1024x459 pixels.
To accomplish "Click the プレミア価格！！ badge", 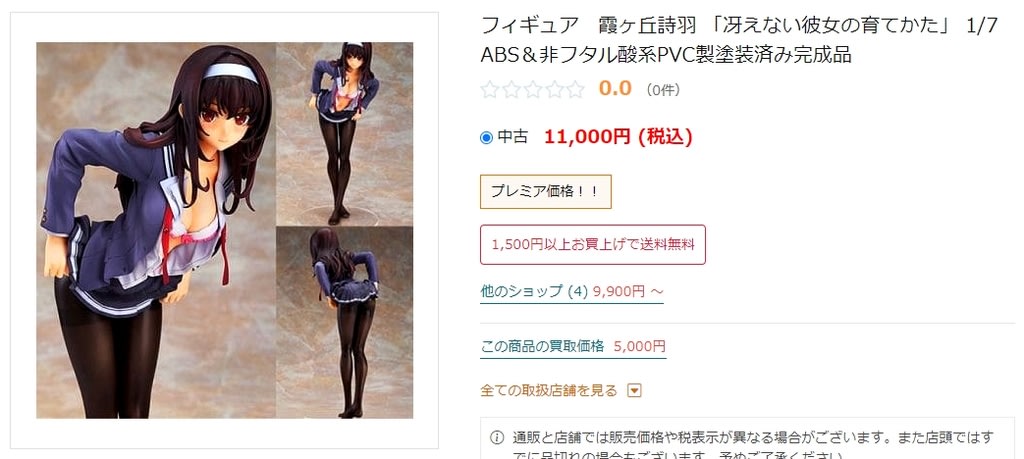I will 546,191.
